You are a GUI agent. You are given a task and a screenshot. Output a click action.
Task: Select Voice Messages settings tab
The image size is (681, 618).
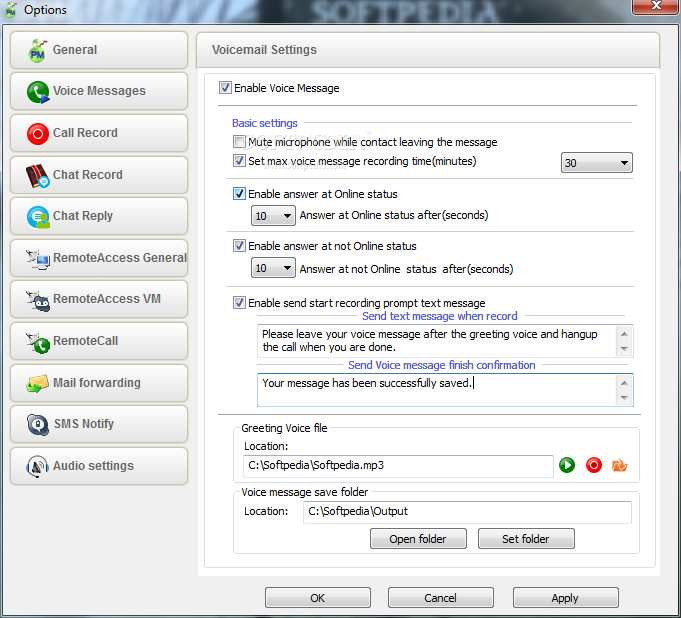99,92
